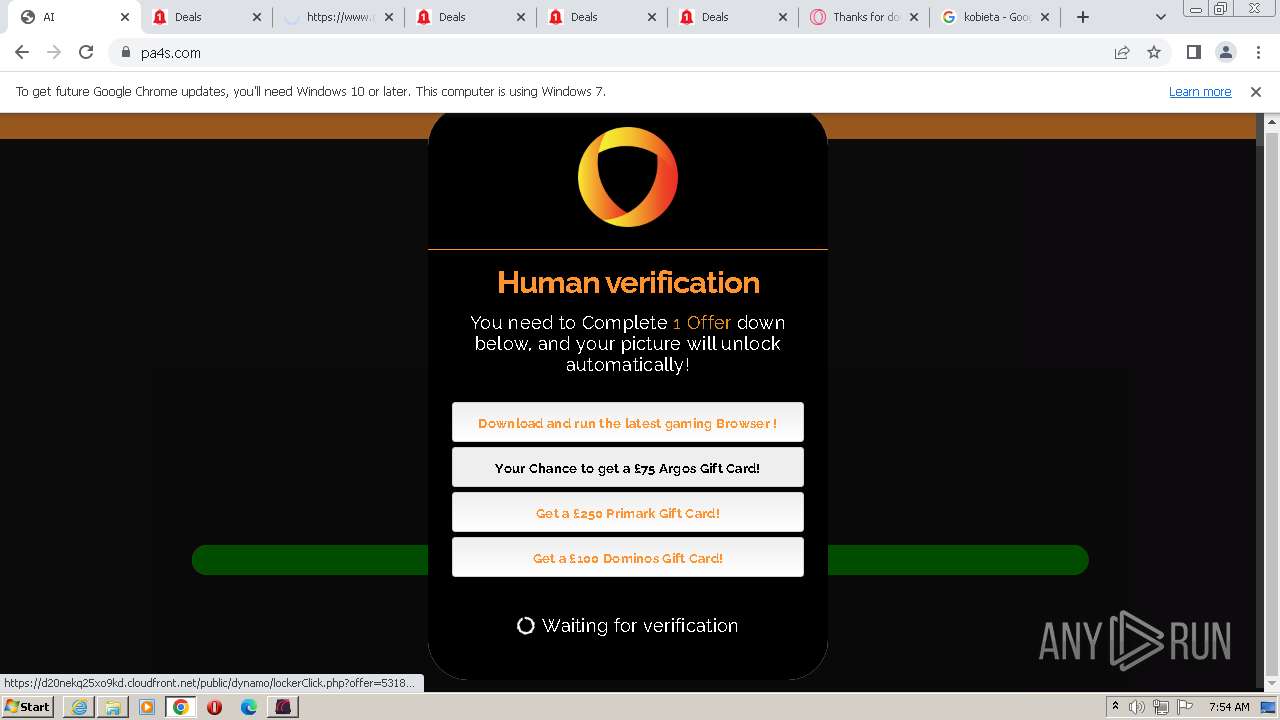Expand the tab search dropdown arrow
Viewport: 1280px width, 720px height.
coord(1160,17)
